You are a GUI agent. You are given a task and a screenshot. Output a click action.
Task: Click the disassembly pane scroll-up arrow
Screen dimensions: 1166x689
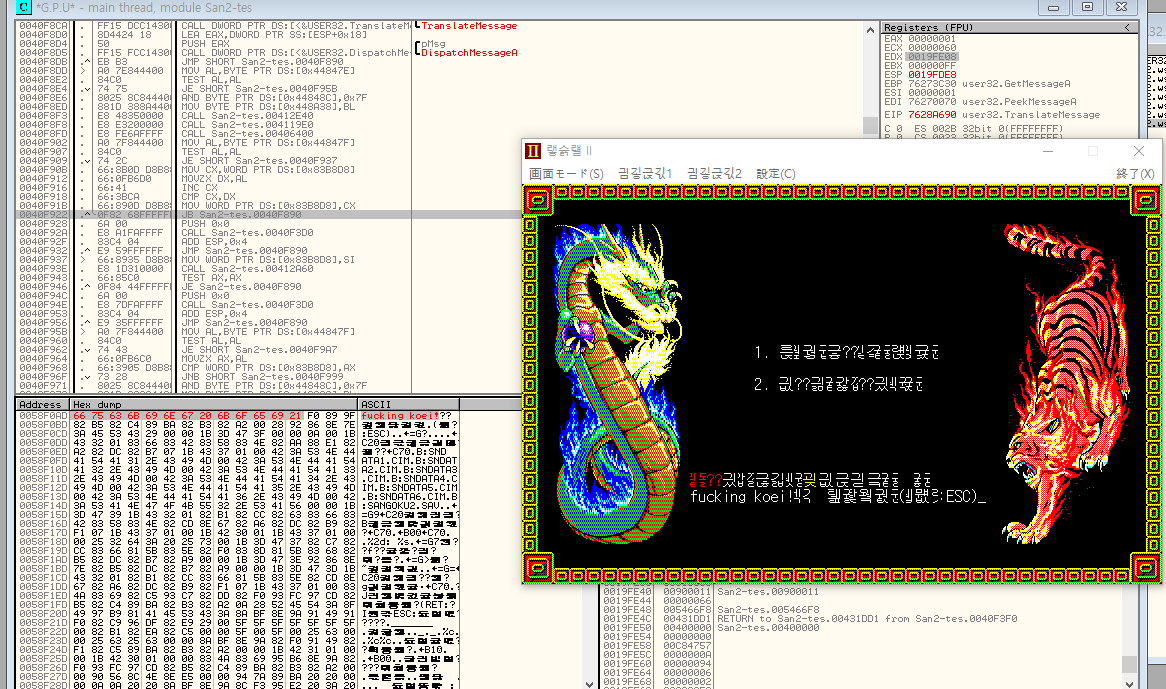pos(870,30)
